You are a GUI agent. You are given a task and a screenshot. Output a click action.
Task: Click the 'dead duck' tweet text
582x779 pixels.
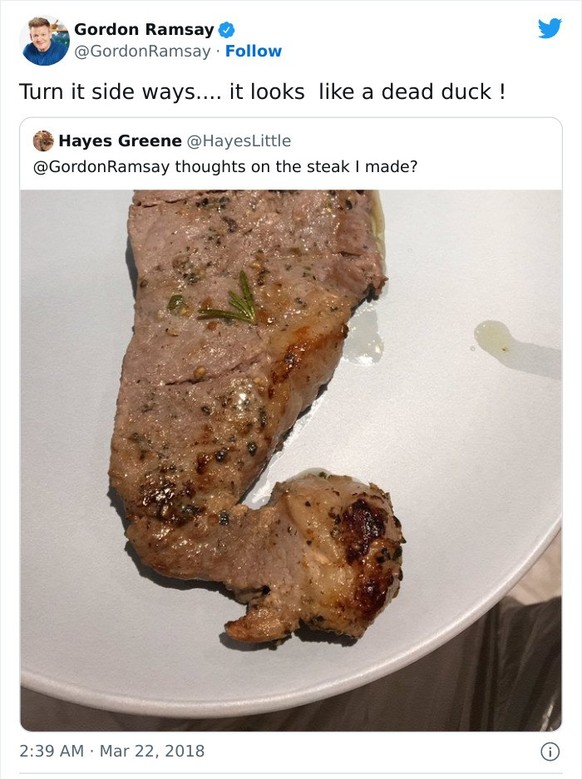[x=262, y=92]
